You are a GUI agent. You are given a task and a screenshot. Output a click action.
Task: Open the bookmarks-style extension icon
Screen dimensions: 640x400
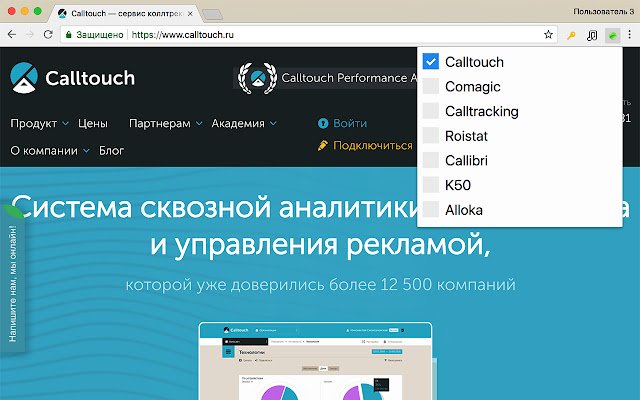592,36
